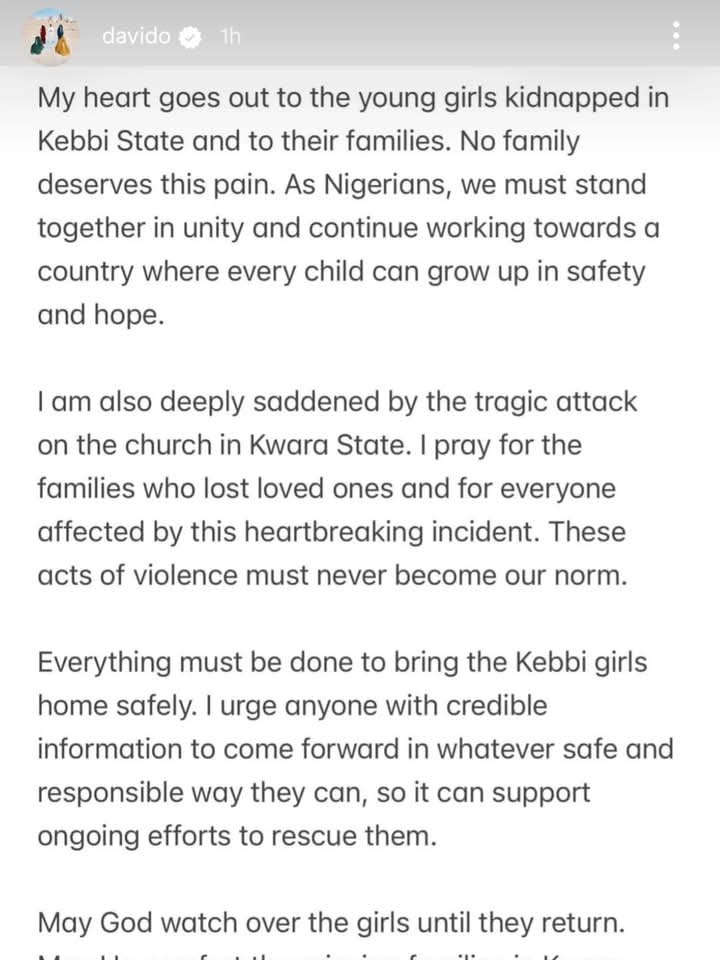Click the verified badge beside davido
The height and width of the screenshot is (960, 720).
189,38
